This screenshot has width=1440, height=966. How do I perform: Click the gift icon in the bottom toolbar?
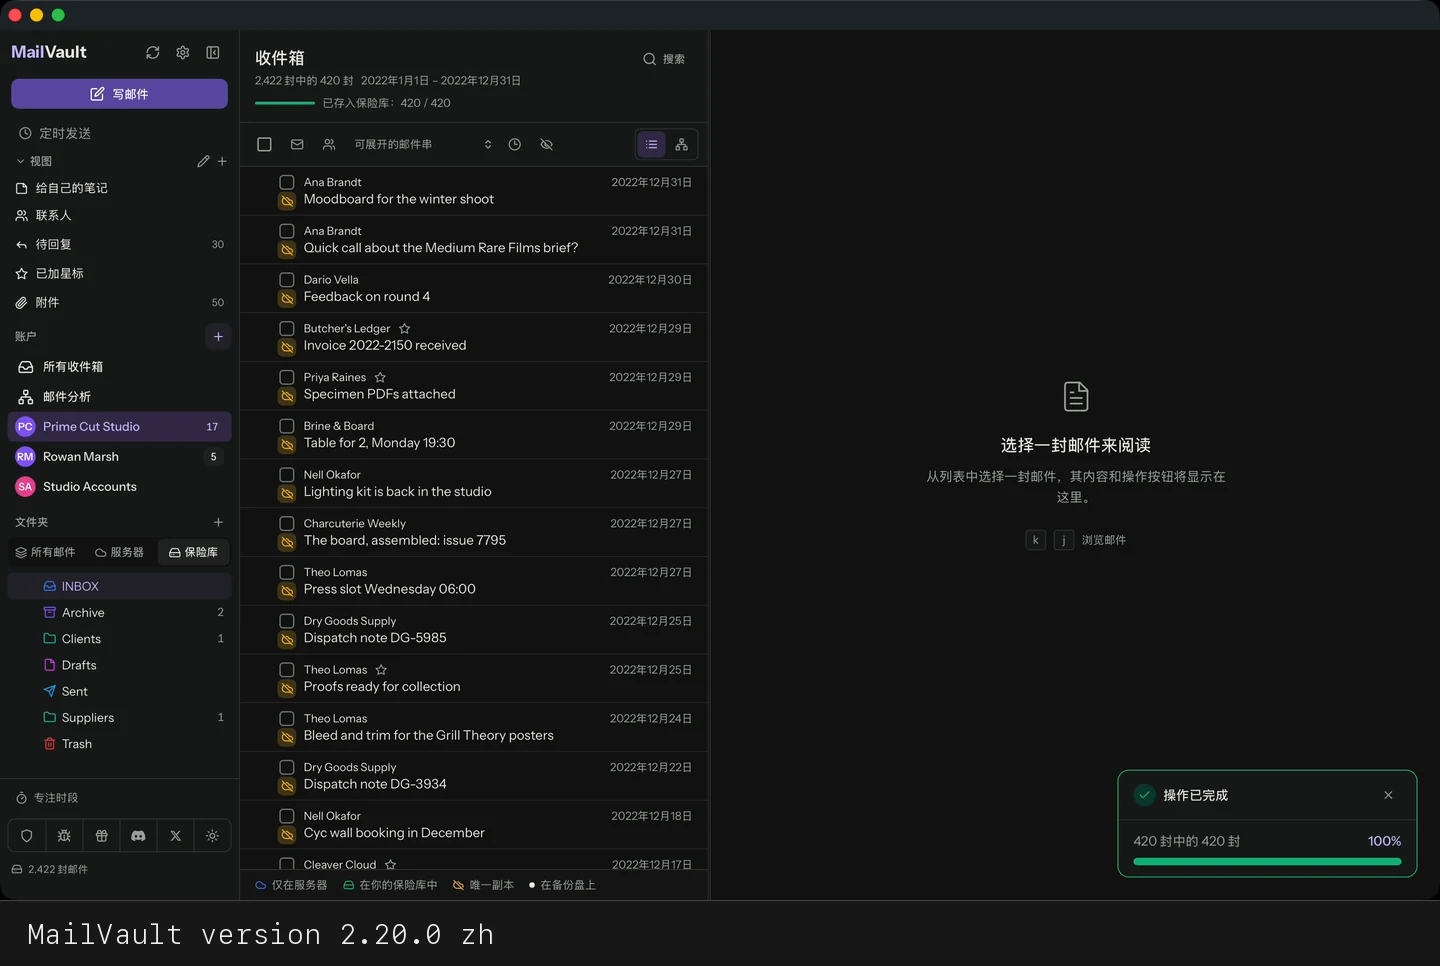coord(101,836)
